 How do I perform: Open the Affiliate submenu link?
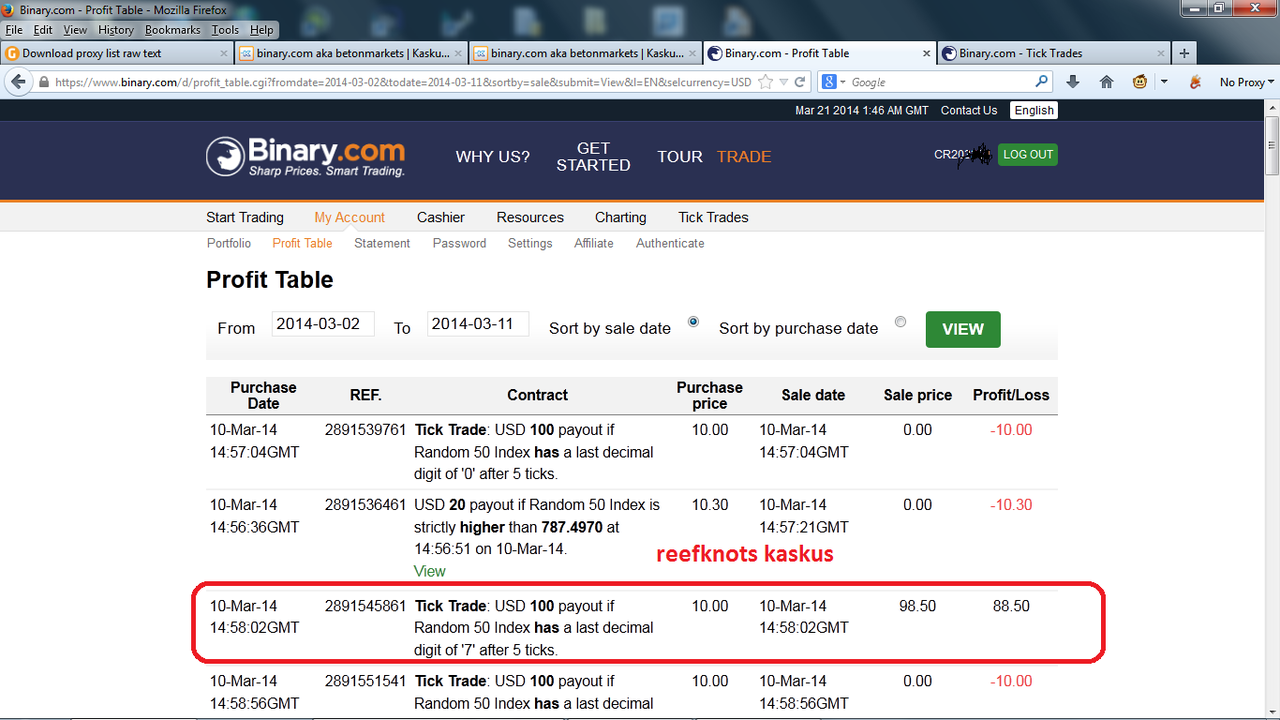click(594, 243)
